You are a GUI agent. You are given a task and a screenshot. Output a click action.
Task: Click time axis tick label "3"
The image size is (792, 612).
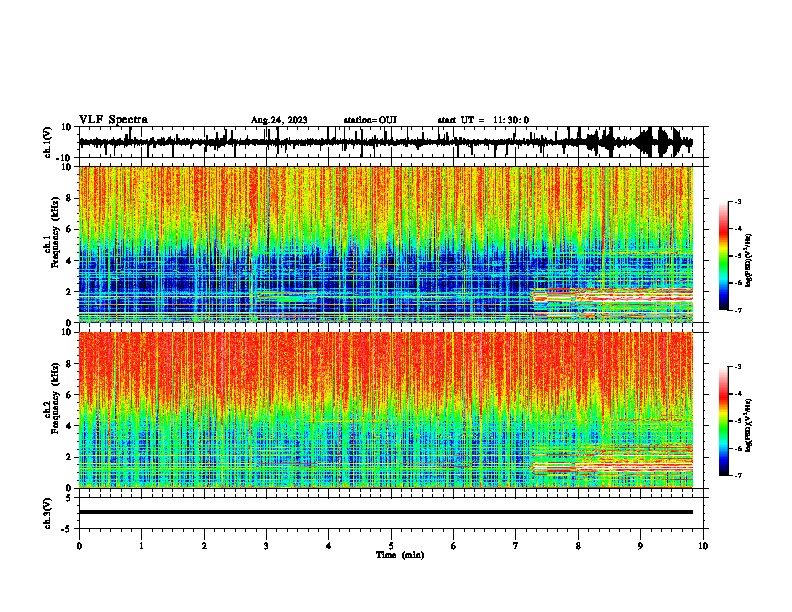266,546
